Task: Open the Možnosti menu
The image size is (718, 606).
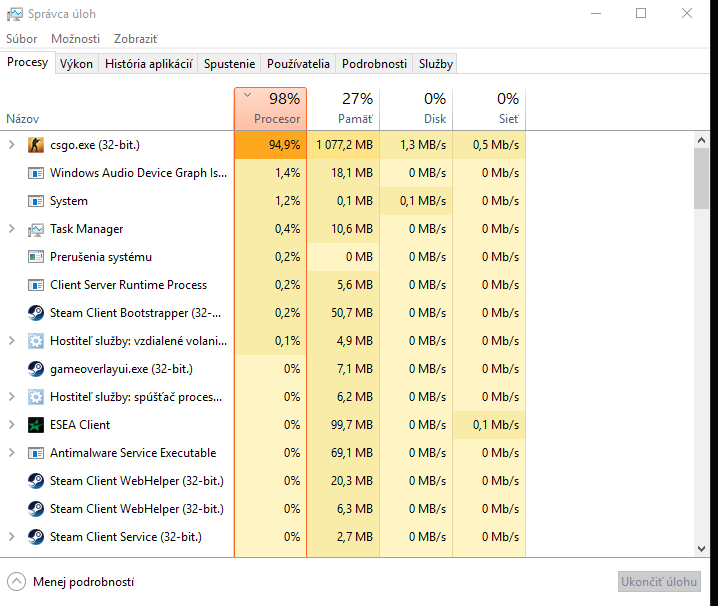Action: [76, 39]
